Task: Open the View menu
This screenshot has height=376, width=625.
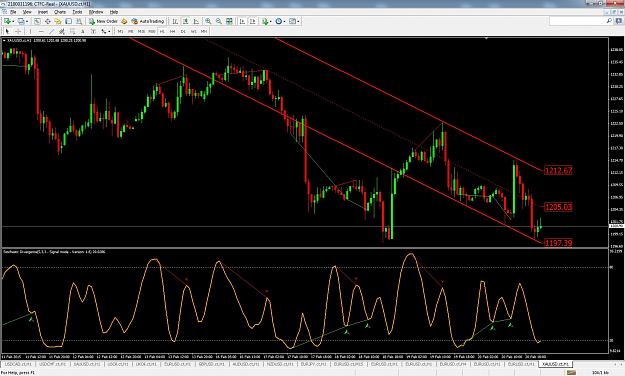Action: (x=27, y=12)
